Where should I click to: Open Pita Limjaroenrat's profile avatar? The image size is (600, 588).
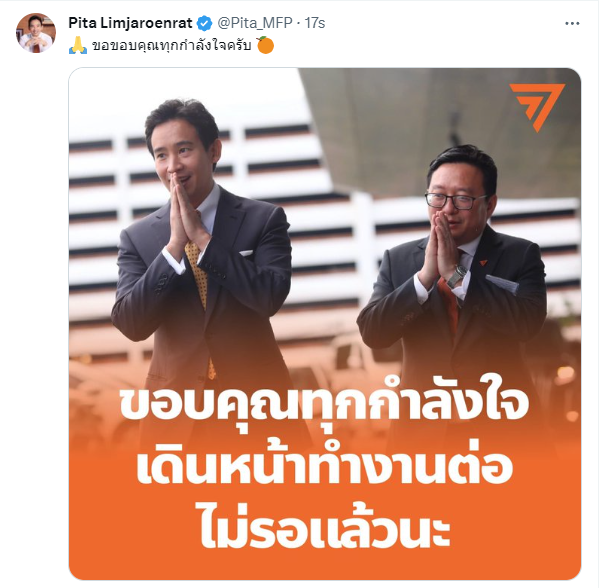36,33
